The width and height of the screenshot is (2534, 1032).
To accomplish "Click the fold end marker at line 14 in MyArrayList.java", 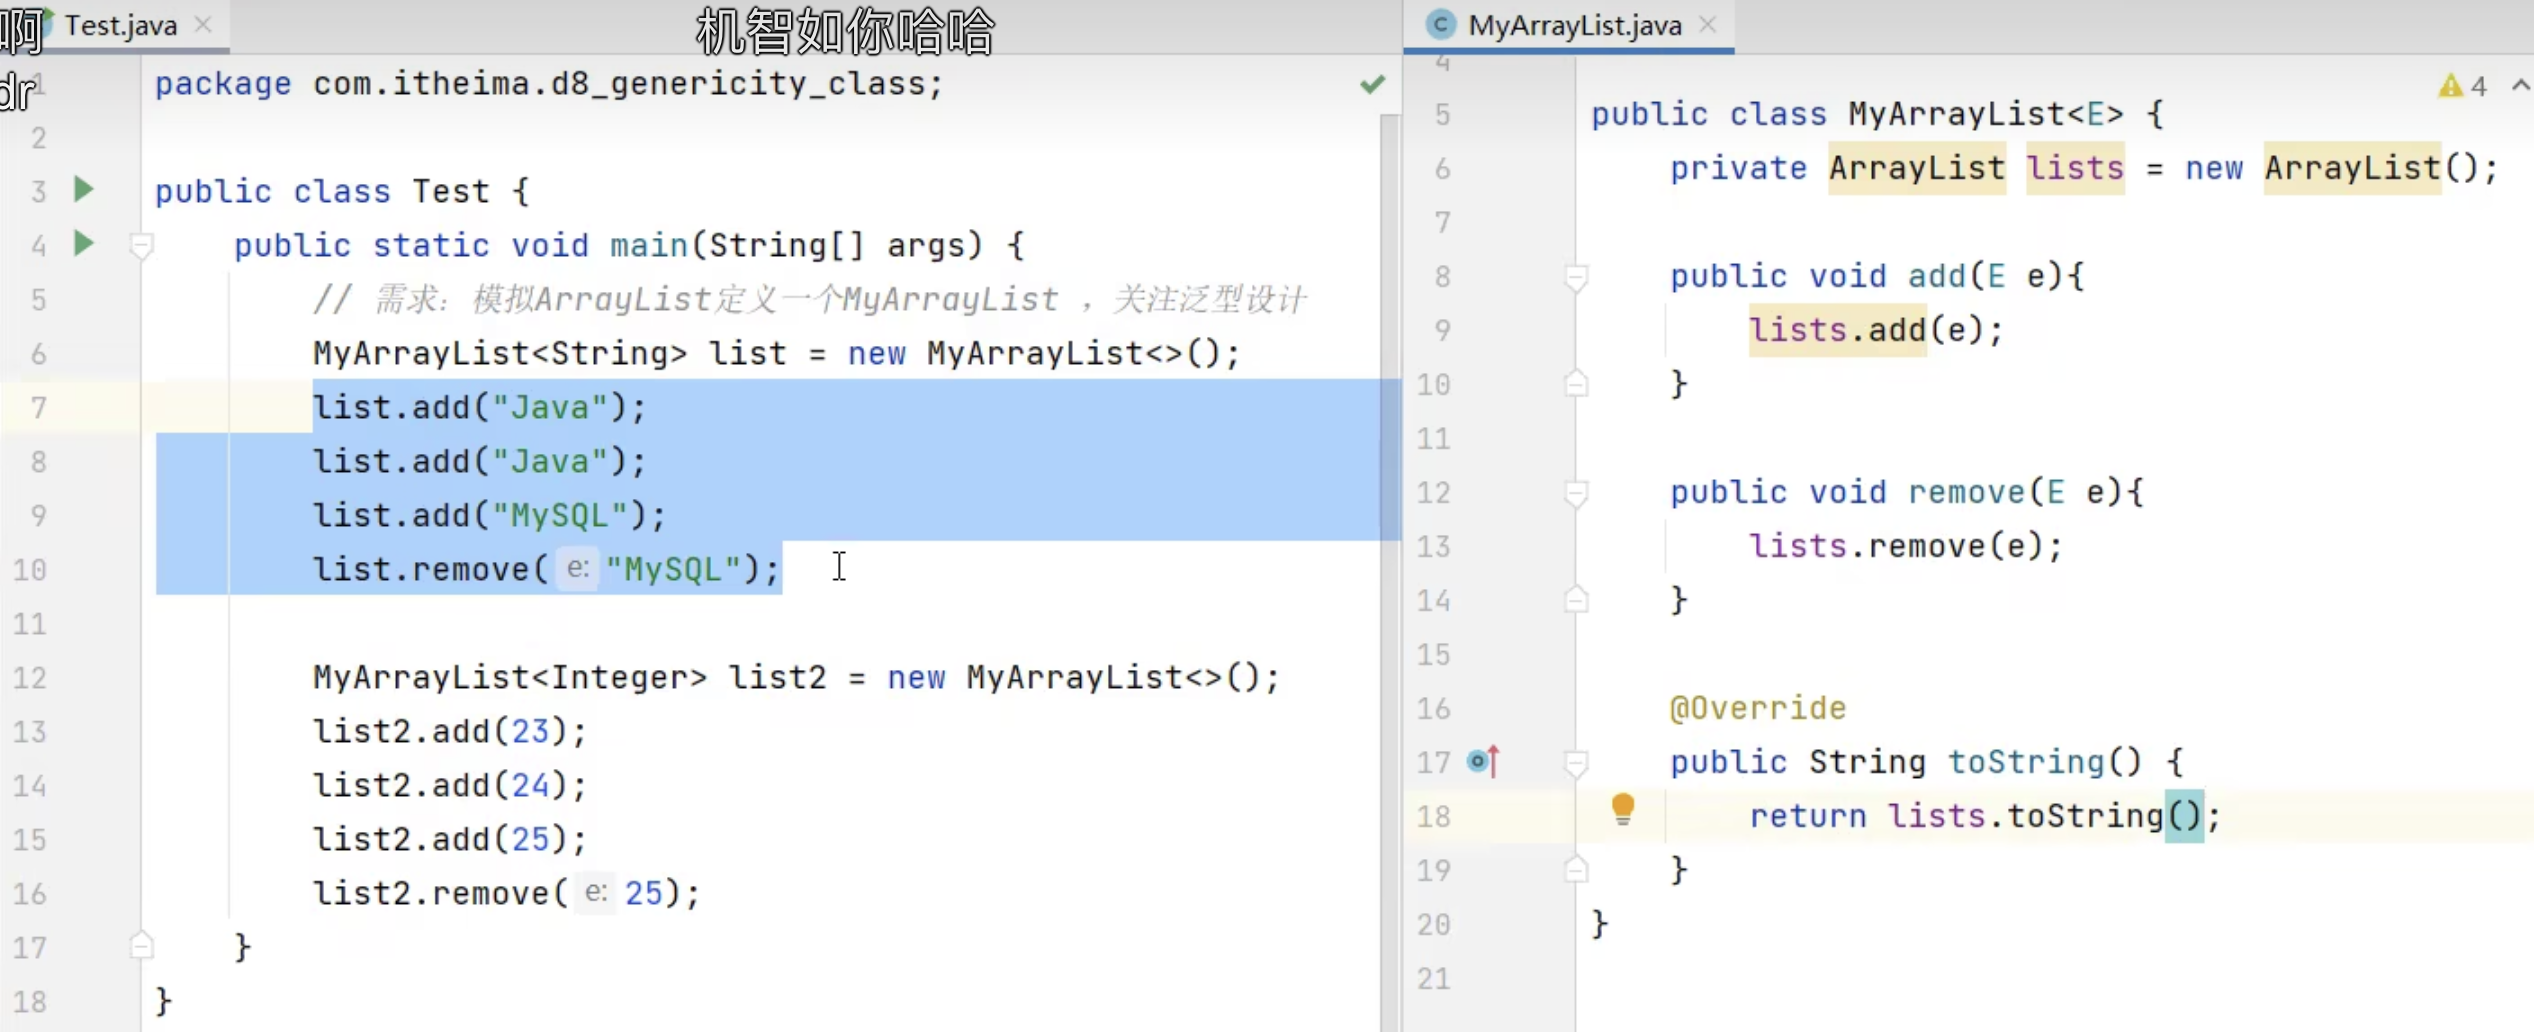I will (x=1576, y=599).
